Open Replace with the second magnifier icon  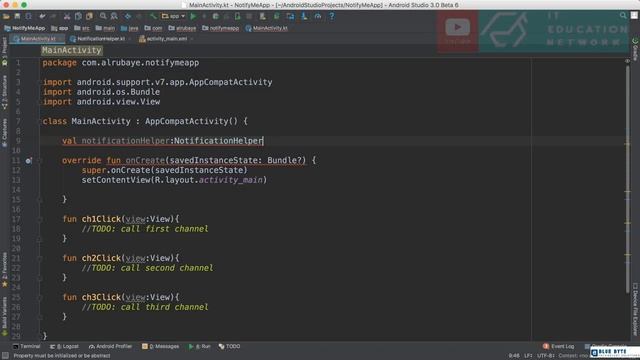point(114,16)
